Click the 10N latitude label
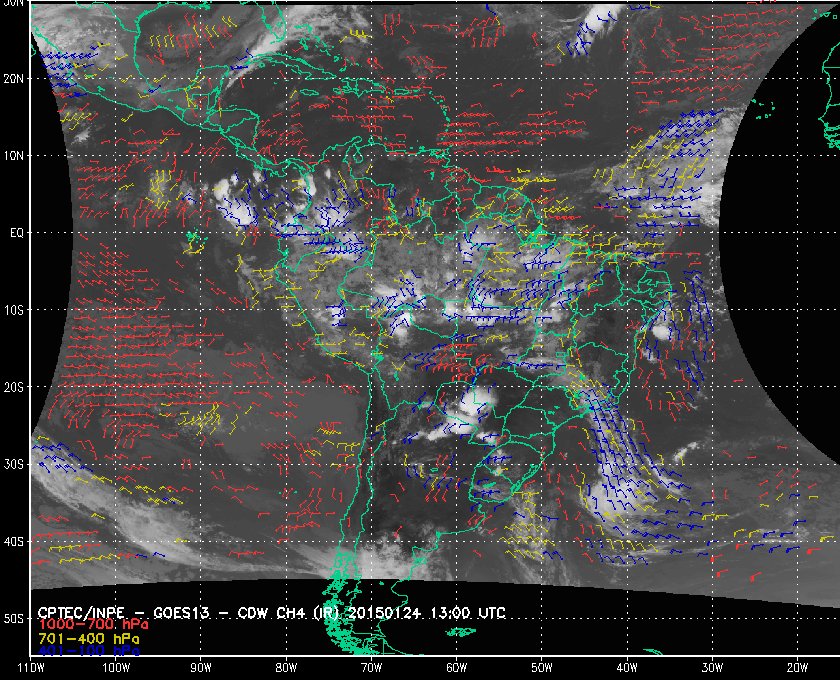Viewport: 840px width, 680px height. click(13, 156)
